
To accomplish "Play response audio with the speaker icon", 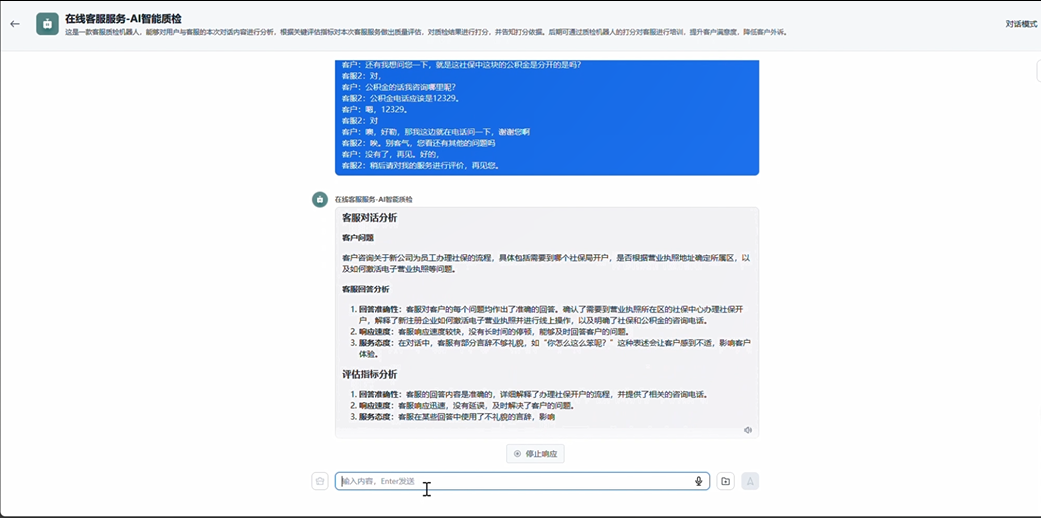I will (x=748, y=430).
